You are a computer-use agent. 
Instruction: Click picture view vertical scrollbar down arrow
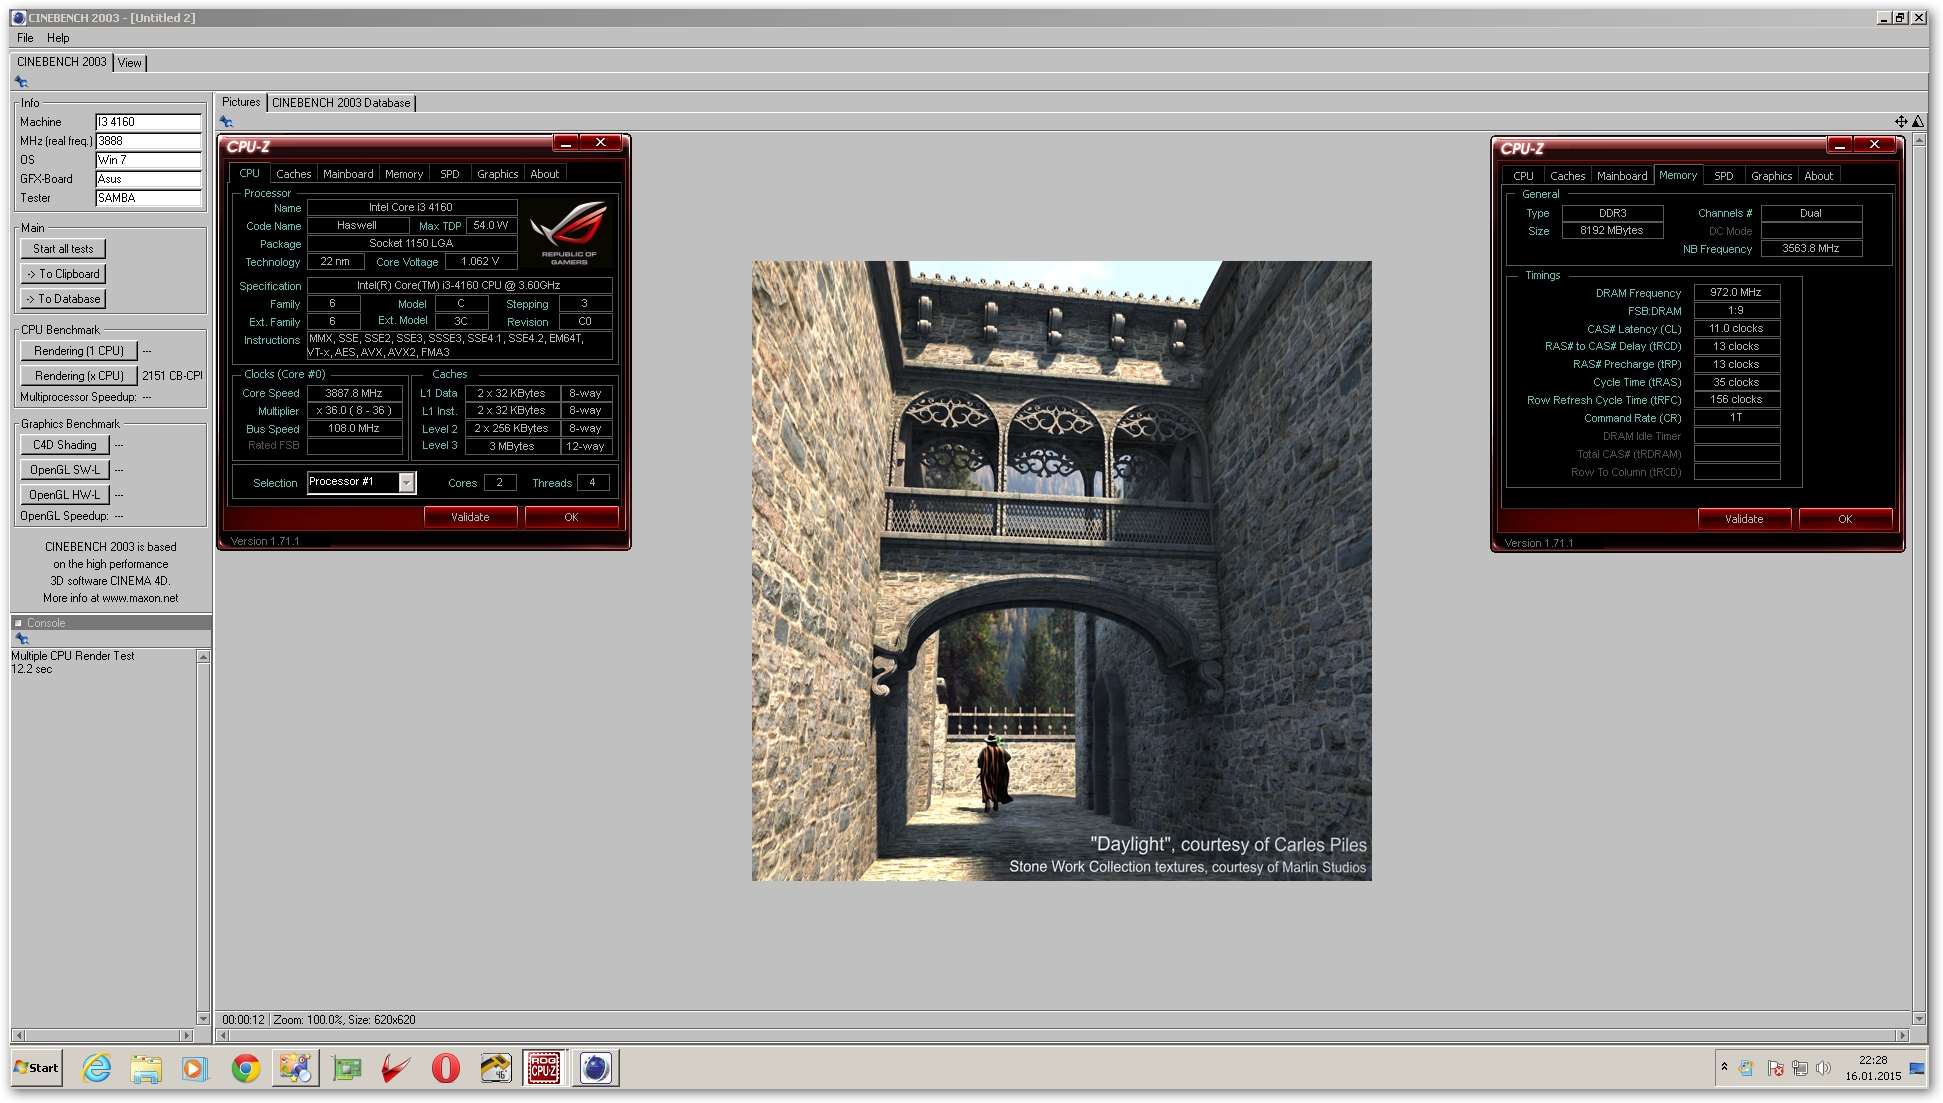coord(1919,1019)
